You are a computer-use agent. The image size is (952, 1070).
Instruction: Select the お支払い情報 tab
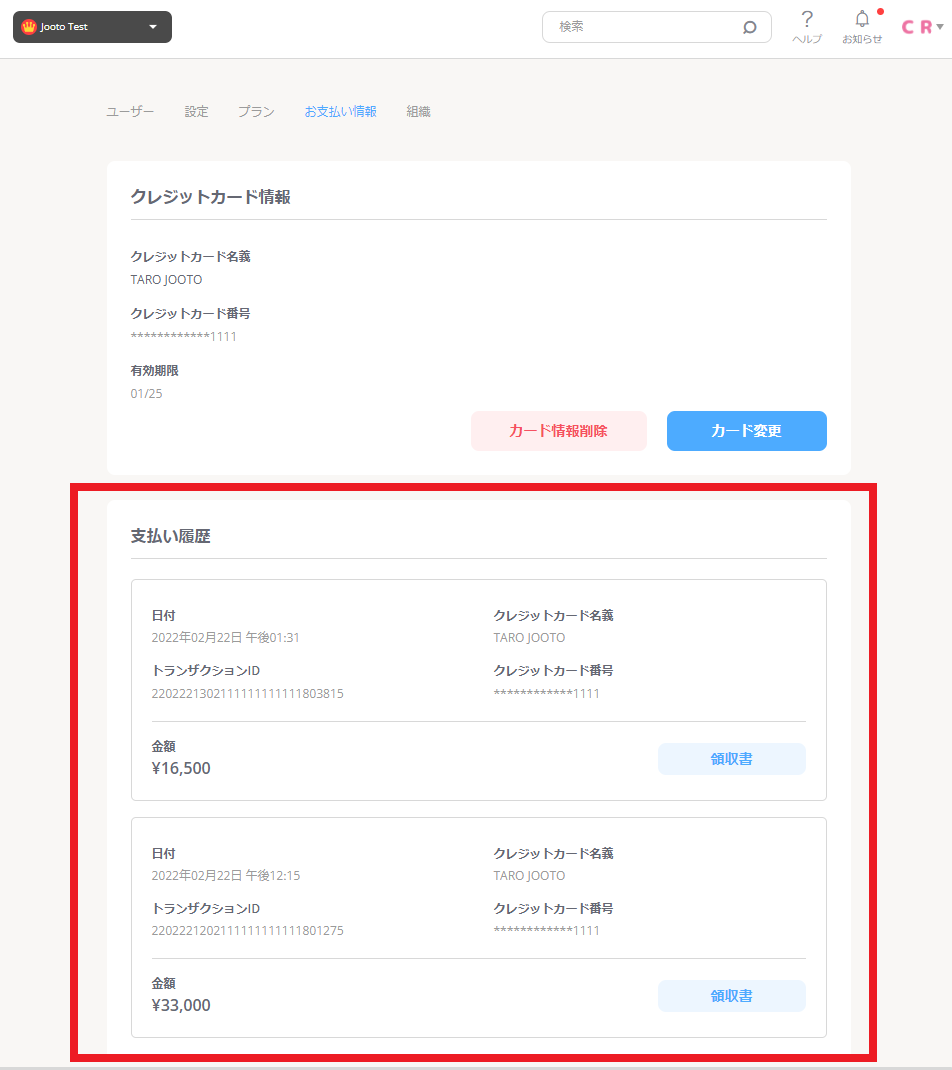tap(340, 112)
